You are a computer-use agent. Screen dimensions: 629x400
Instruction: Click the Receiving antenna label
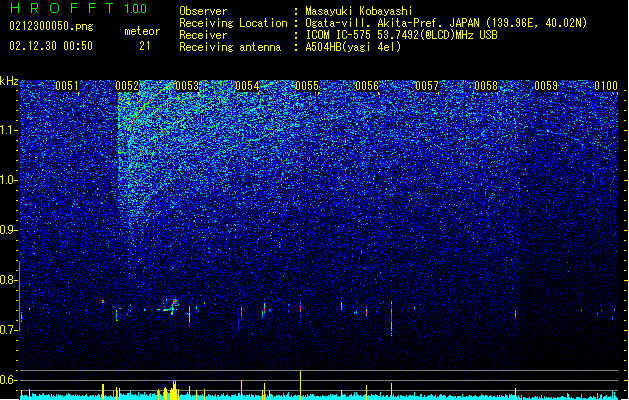tap(230, 47)
